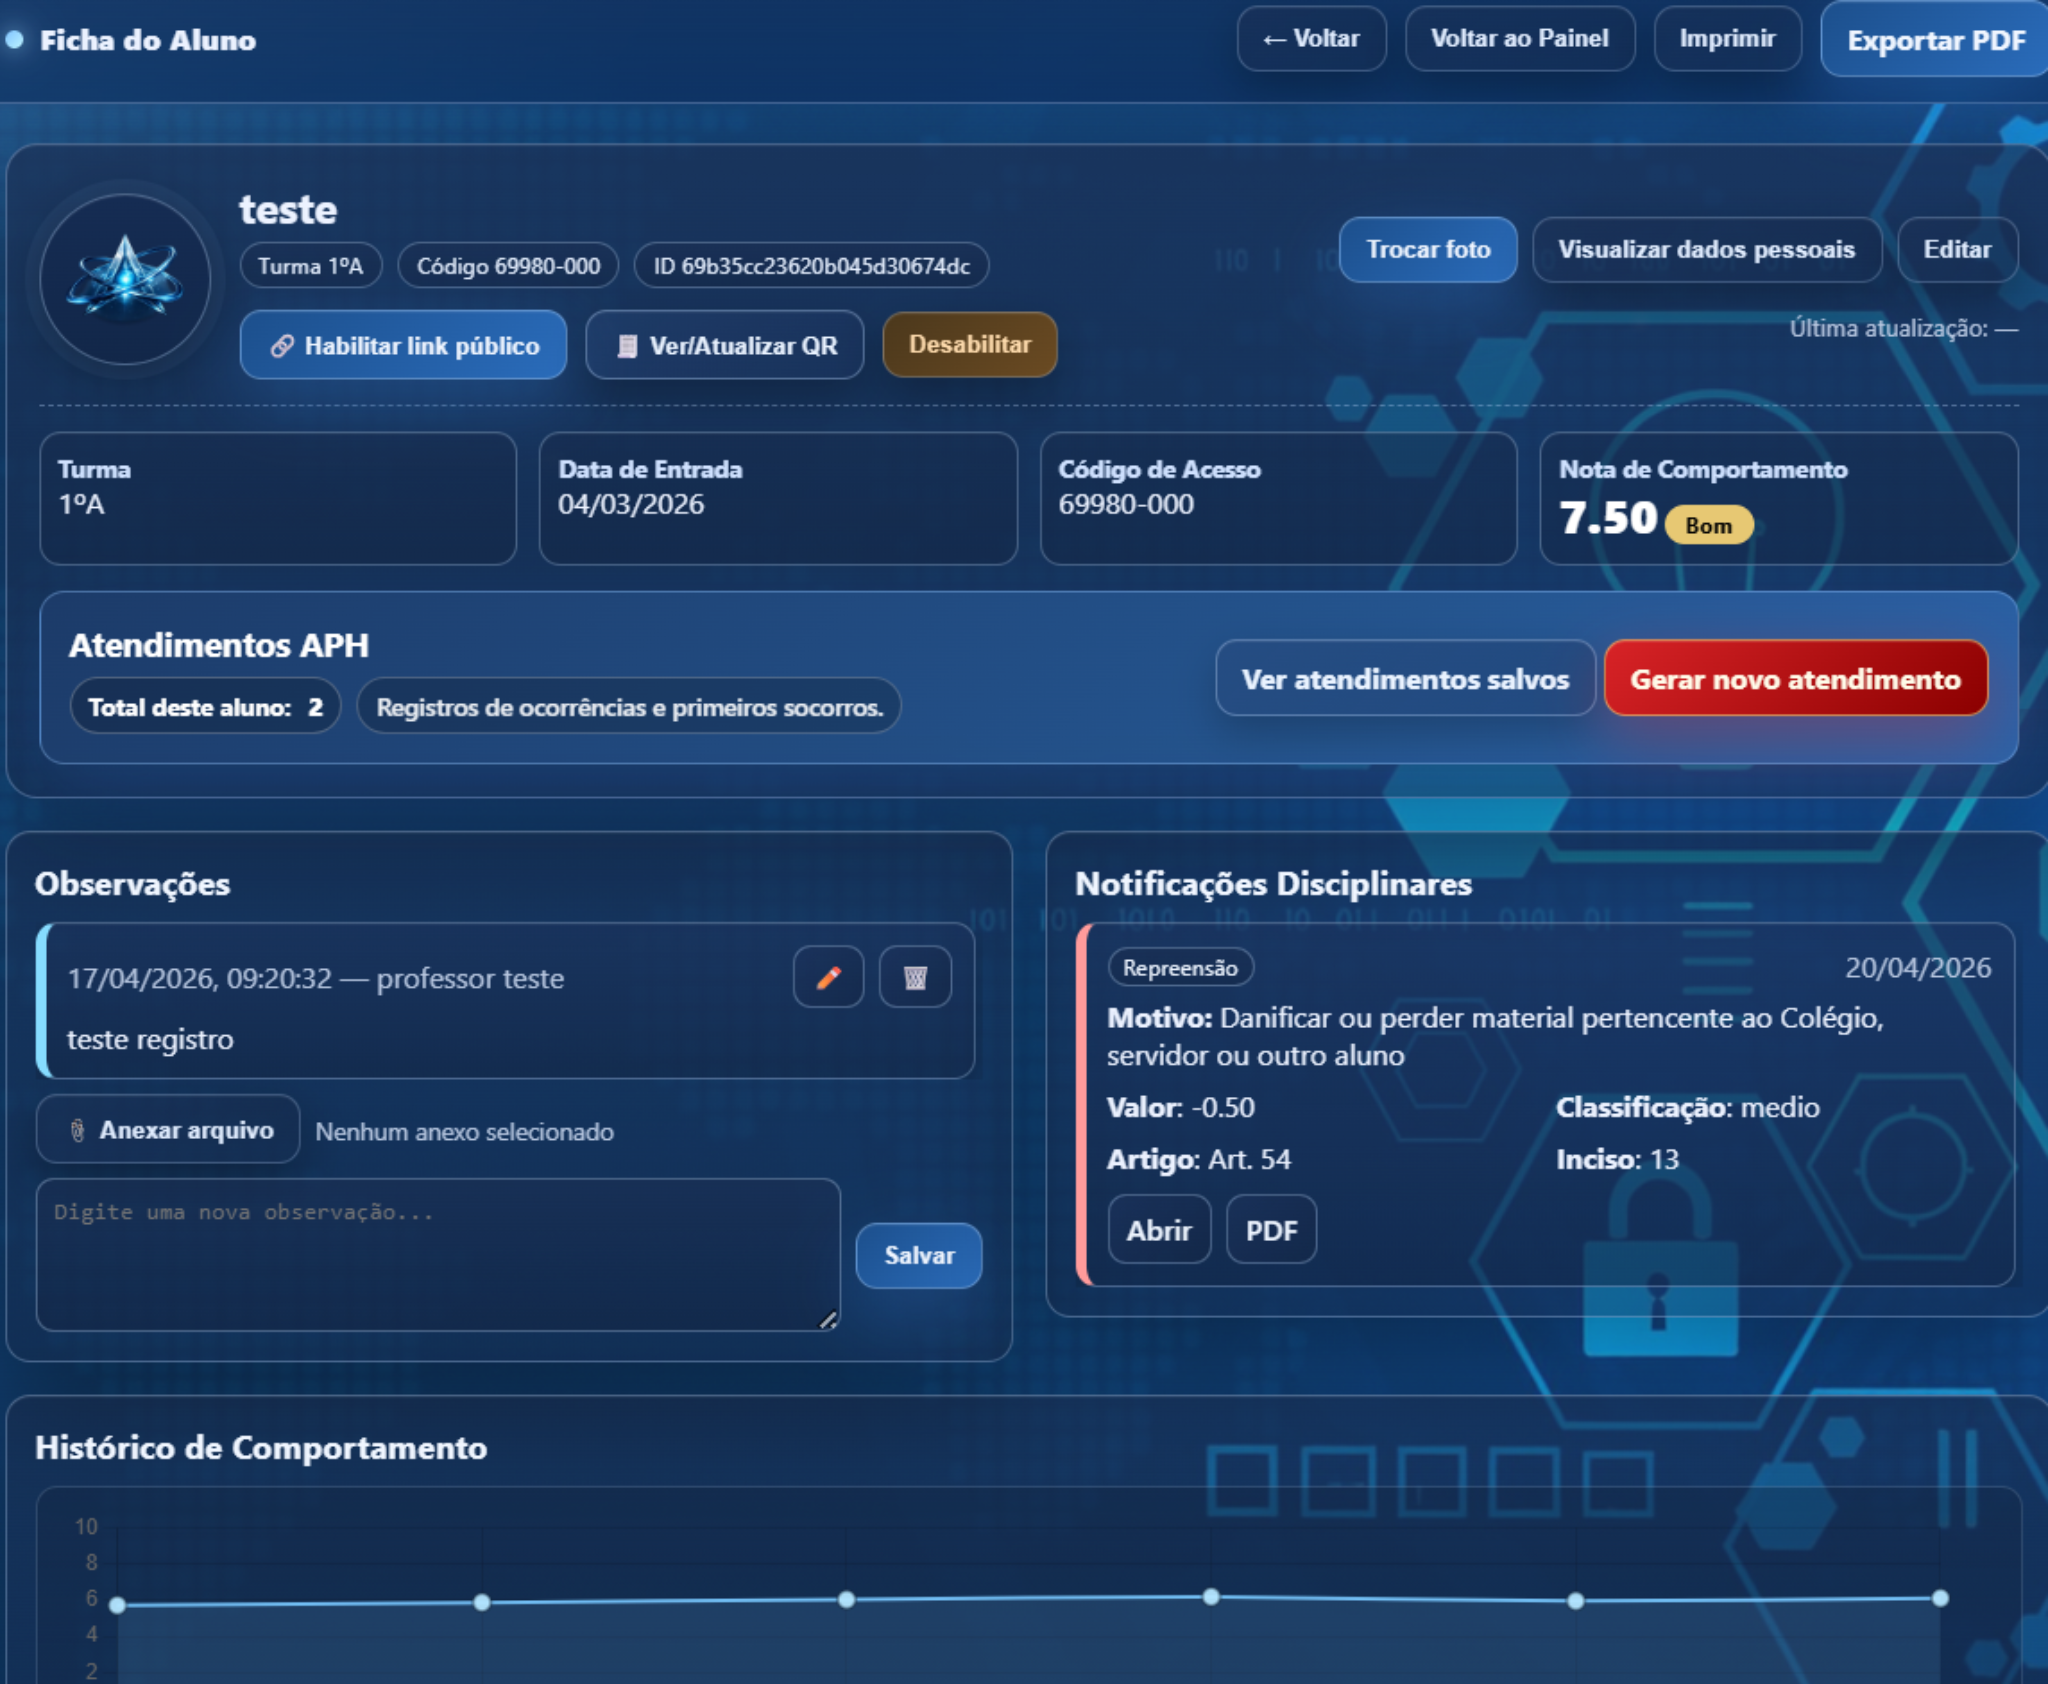Click the 'Valor: -0.50' text
The height and width of the screenshot is (1684, 2048).
tap(1181, 1107)
